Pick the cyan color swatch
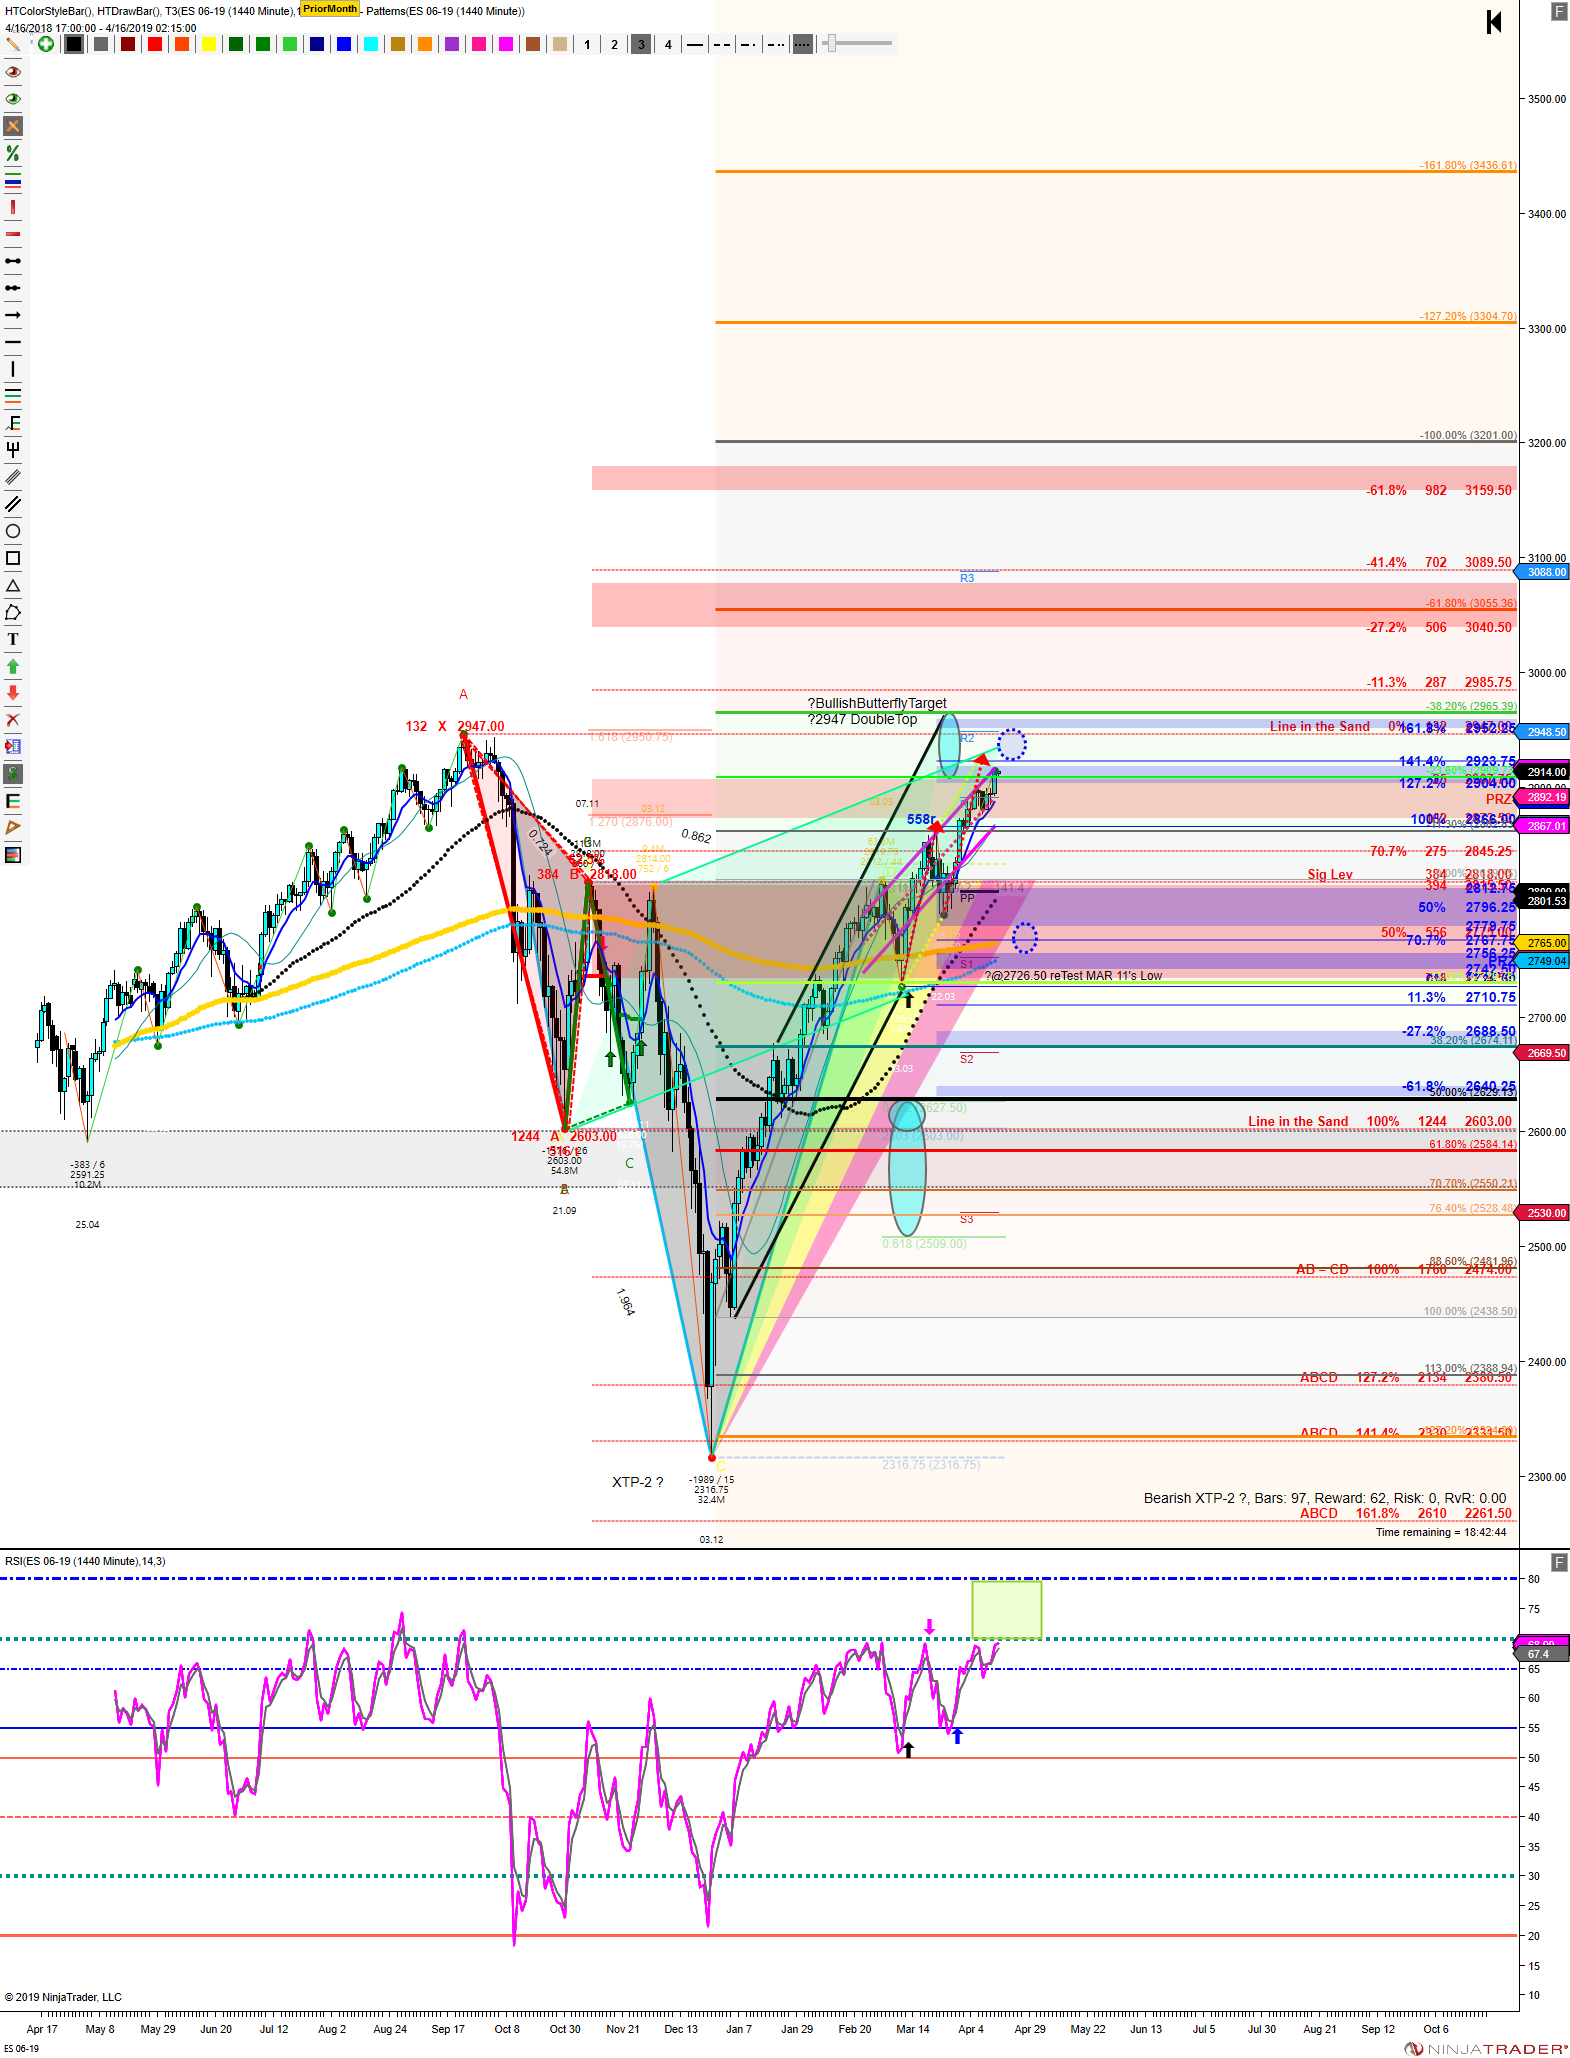1570x2058 pixels. pyautogui.click(x=371, y=44)
